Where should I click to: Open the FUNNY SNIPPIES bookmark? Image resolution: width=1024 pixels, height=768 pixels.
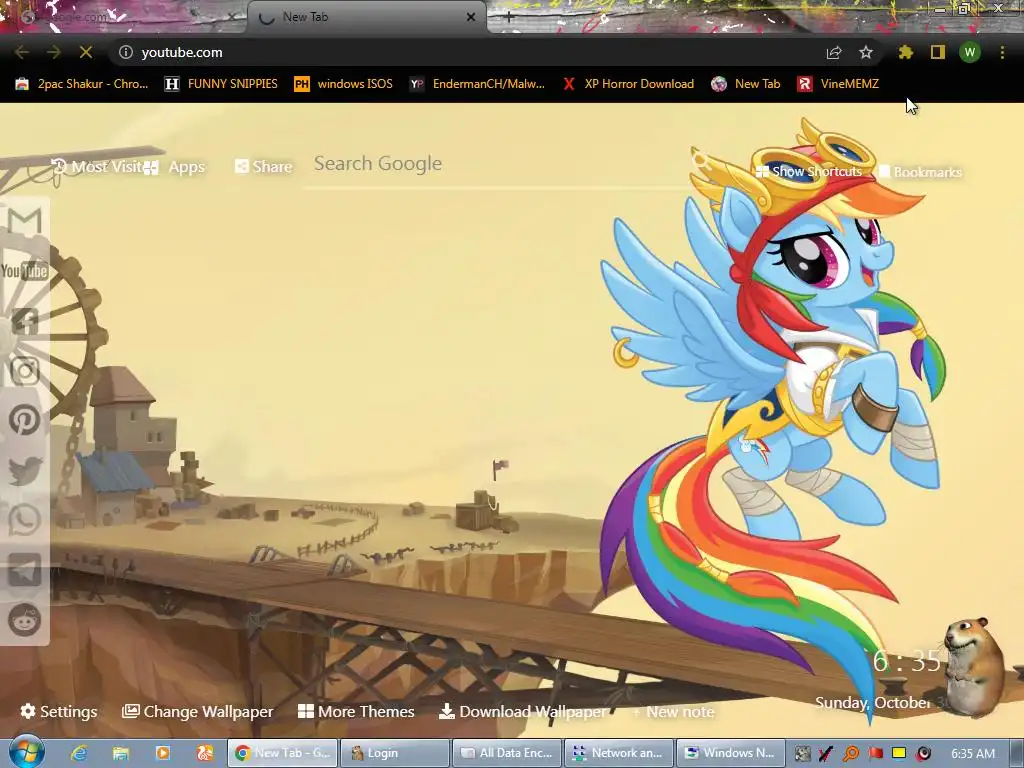(221, 84)
